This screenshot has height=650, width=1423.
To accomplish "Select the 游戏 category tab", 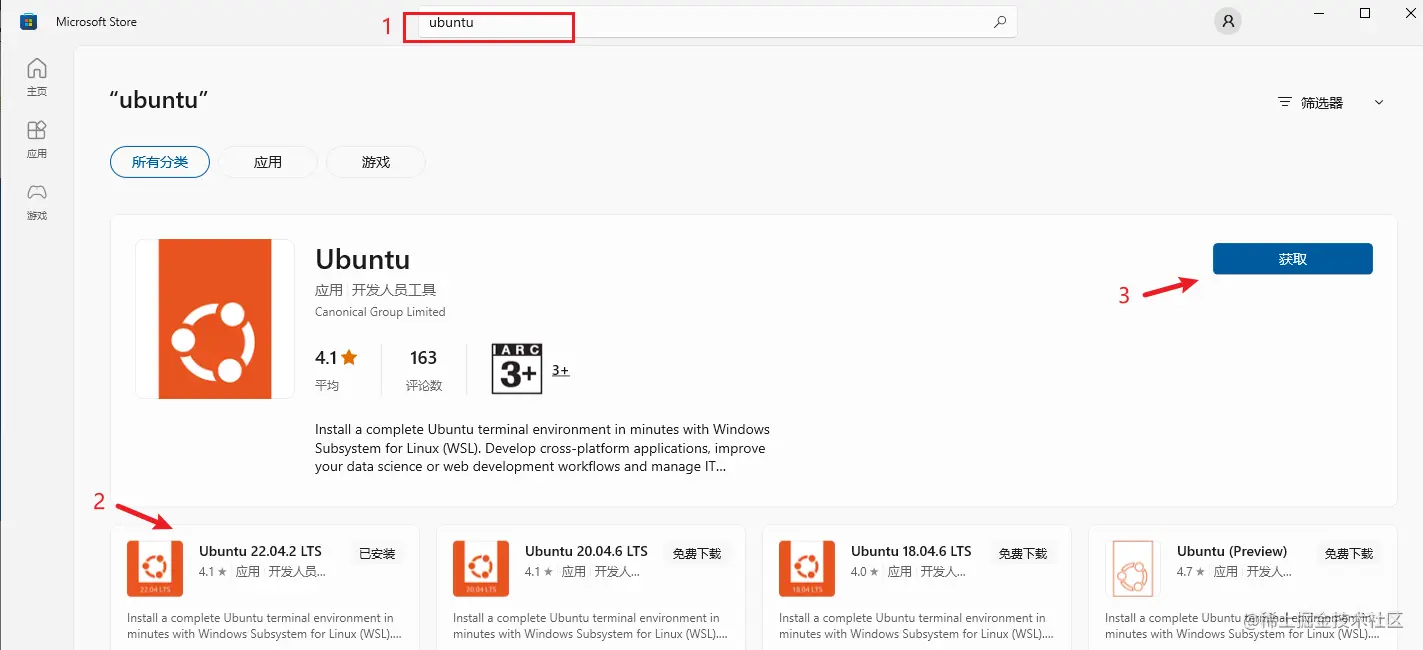I will (x=376, y=162).
